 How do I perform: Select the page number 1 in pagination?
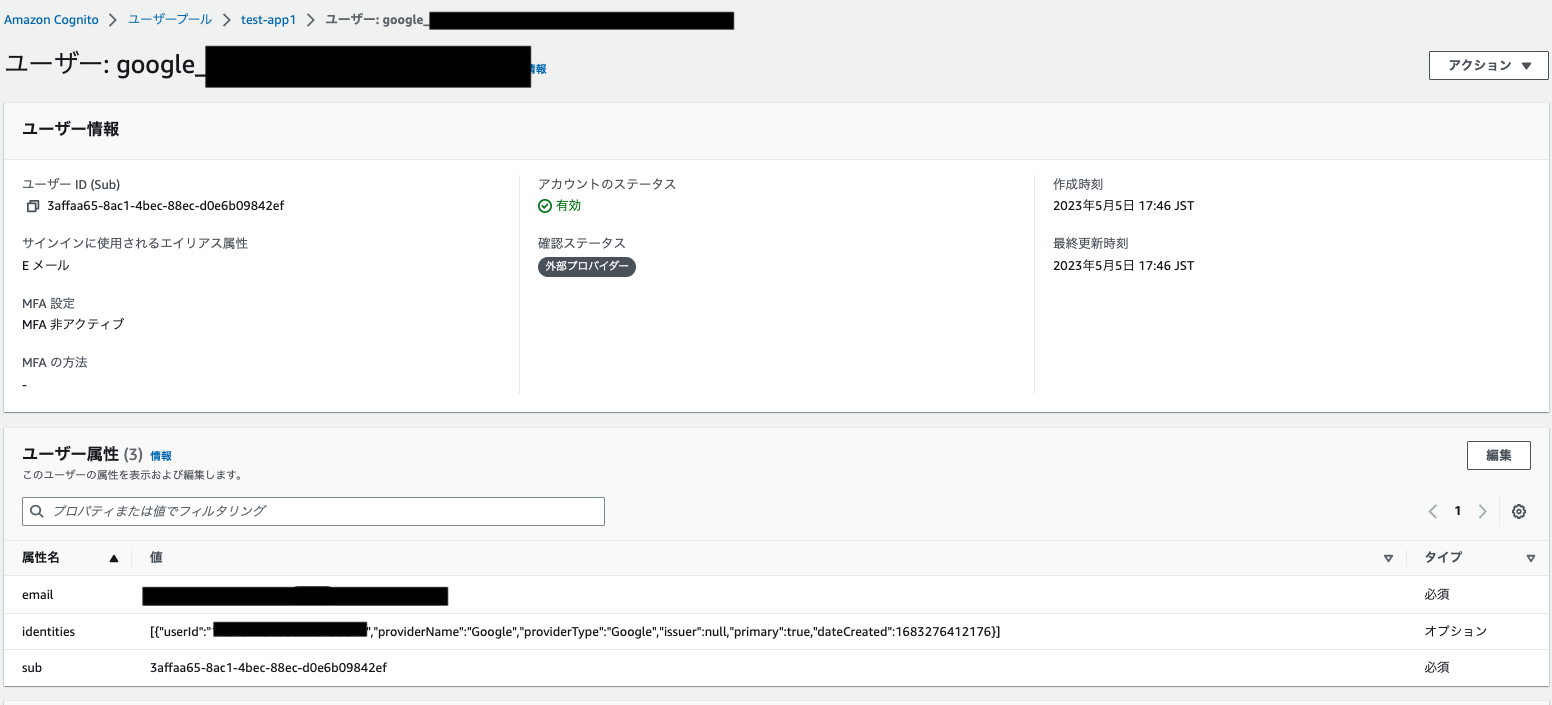click(x=1457, y=511)
